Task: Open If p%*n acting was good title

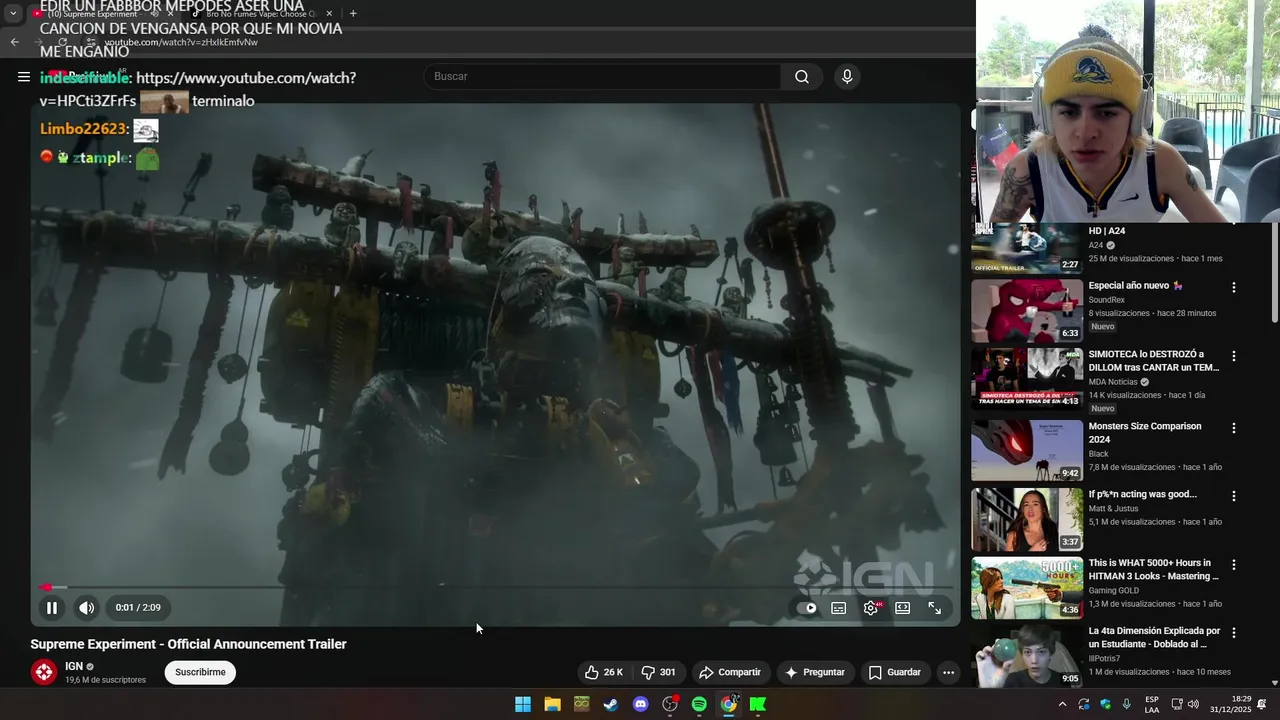Action: 1142,494
